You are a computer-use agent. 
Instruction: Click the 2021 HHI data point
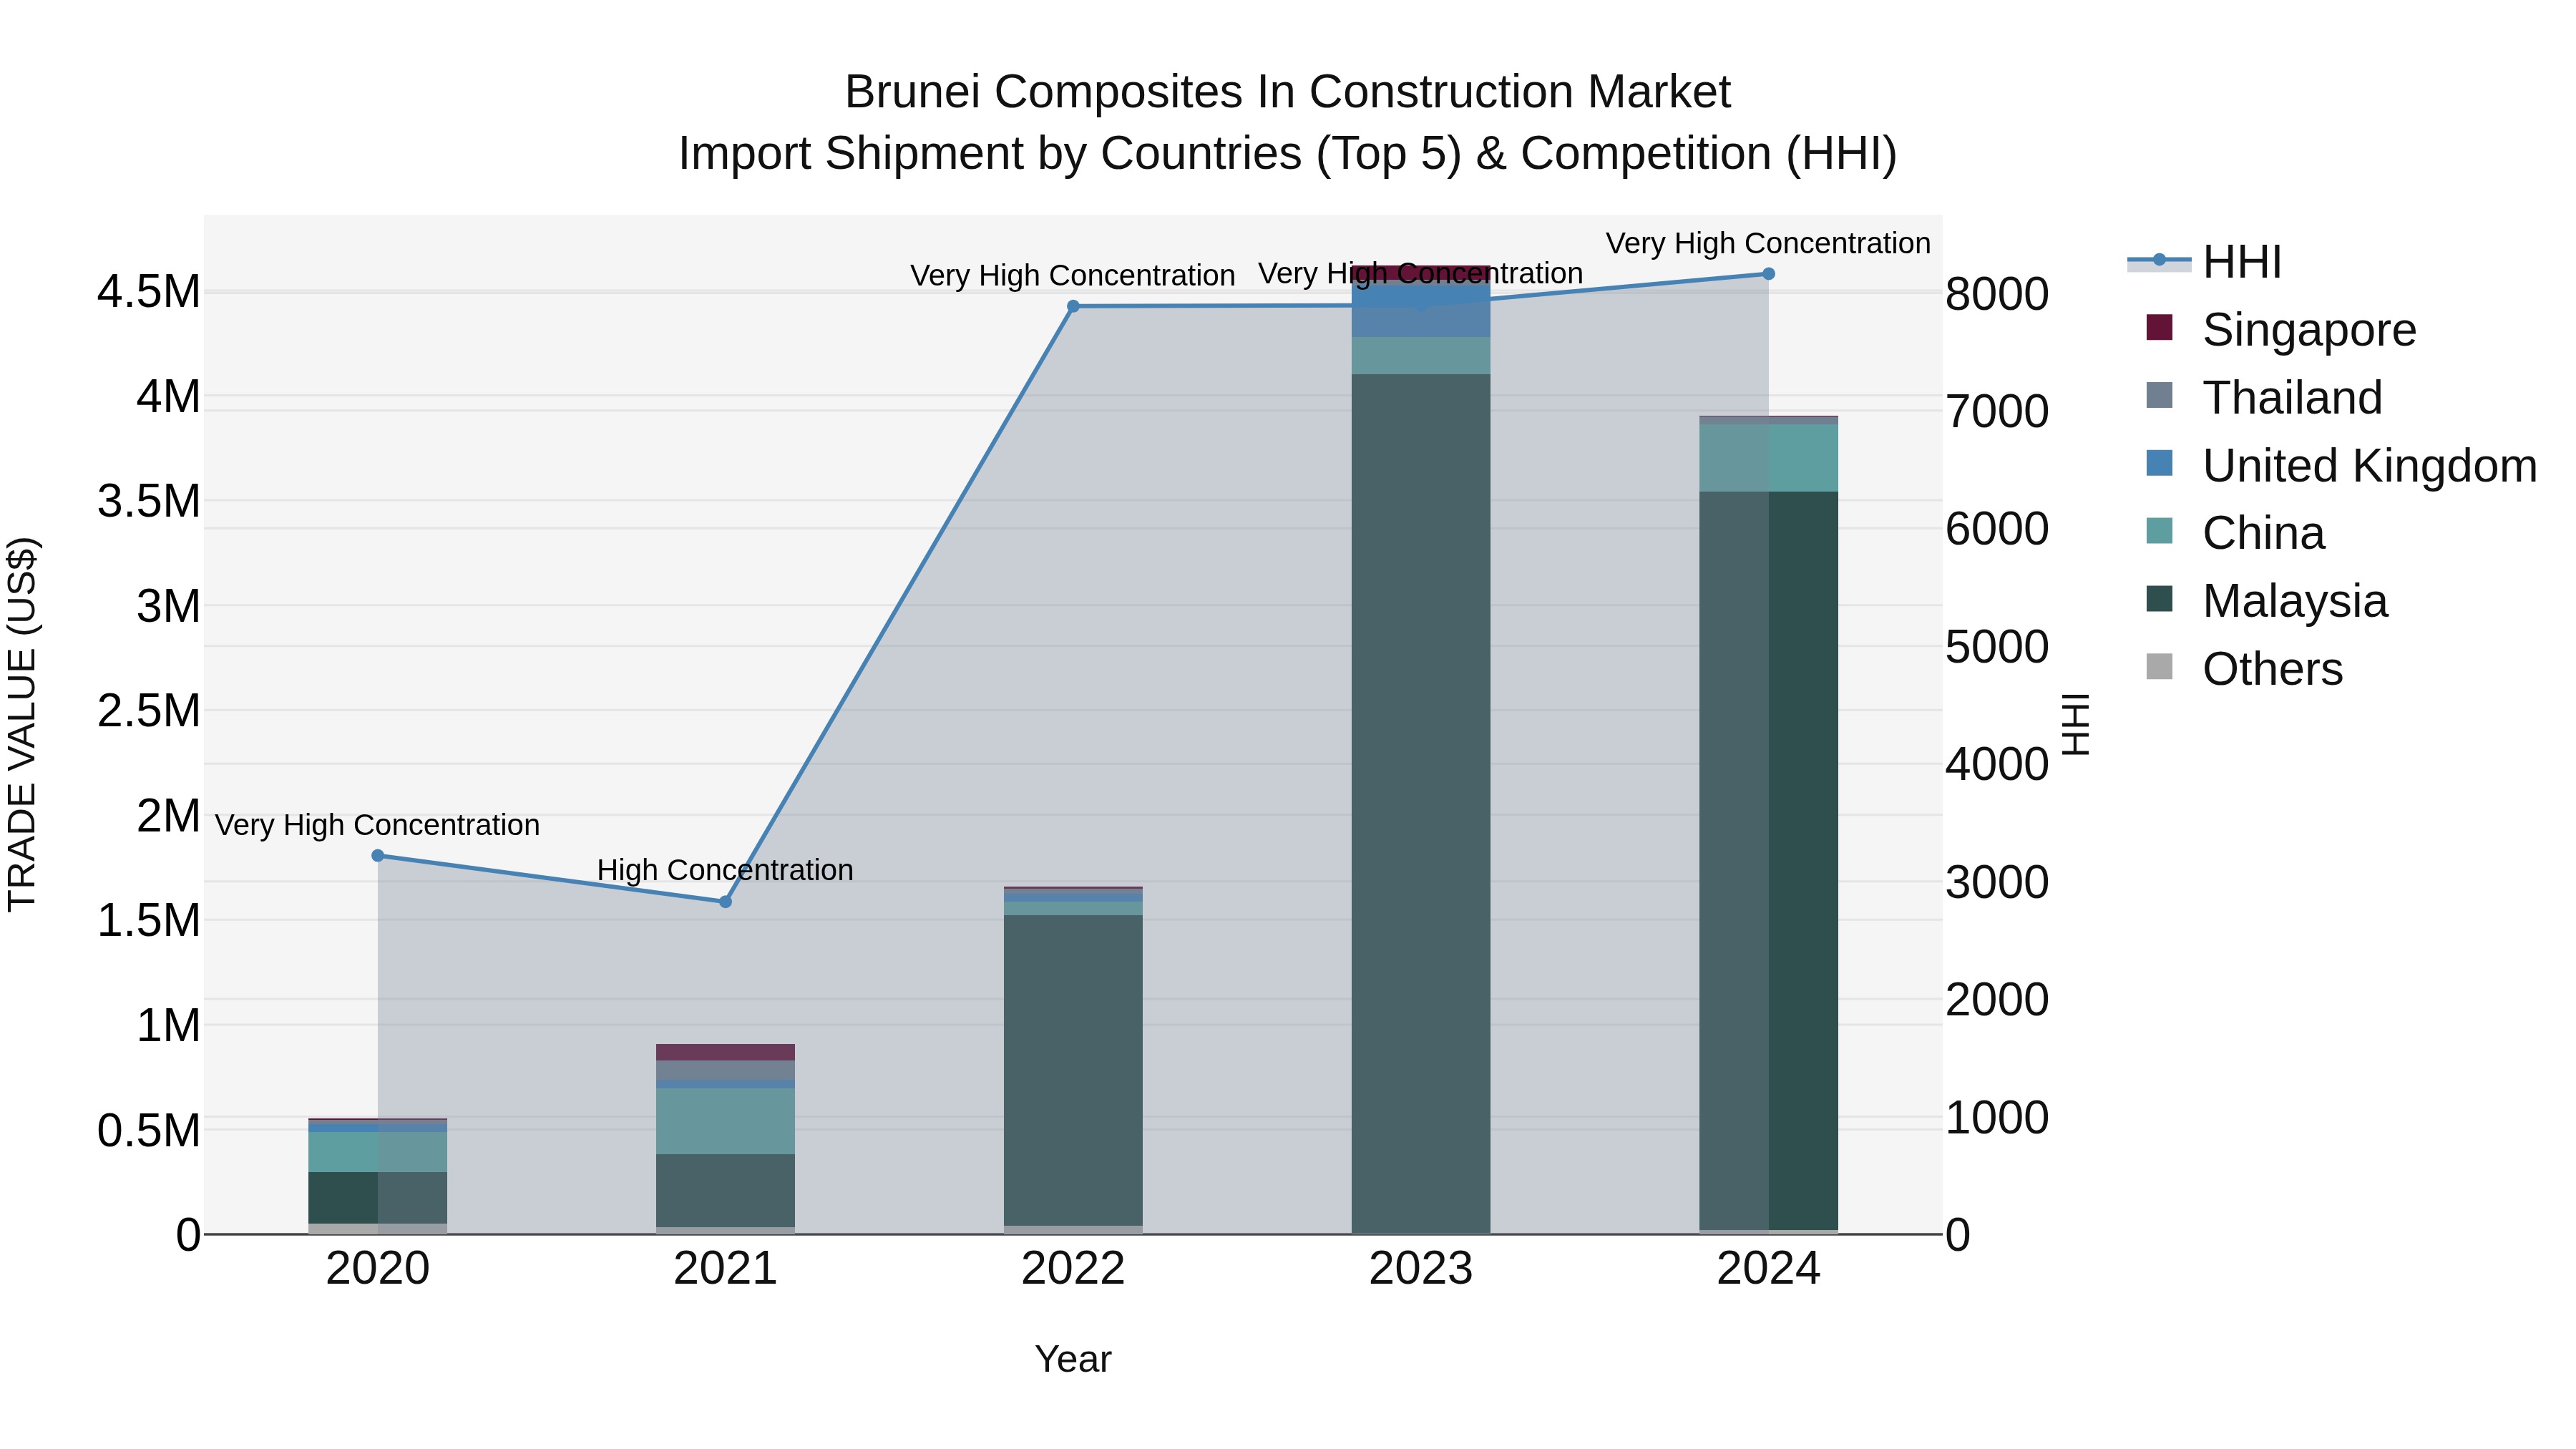coord(726,902)
